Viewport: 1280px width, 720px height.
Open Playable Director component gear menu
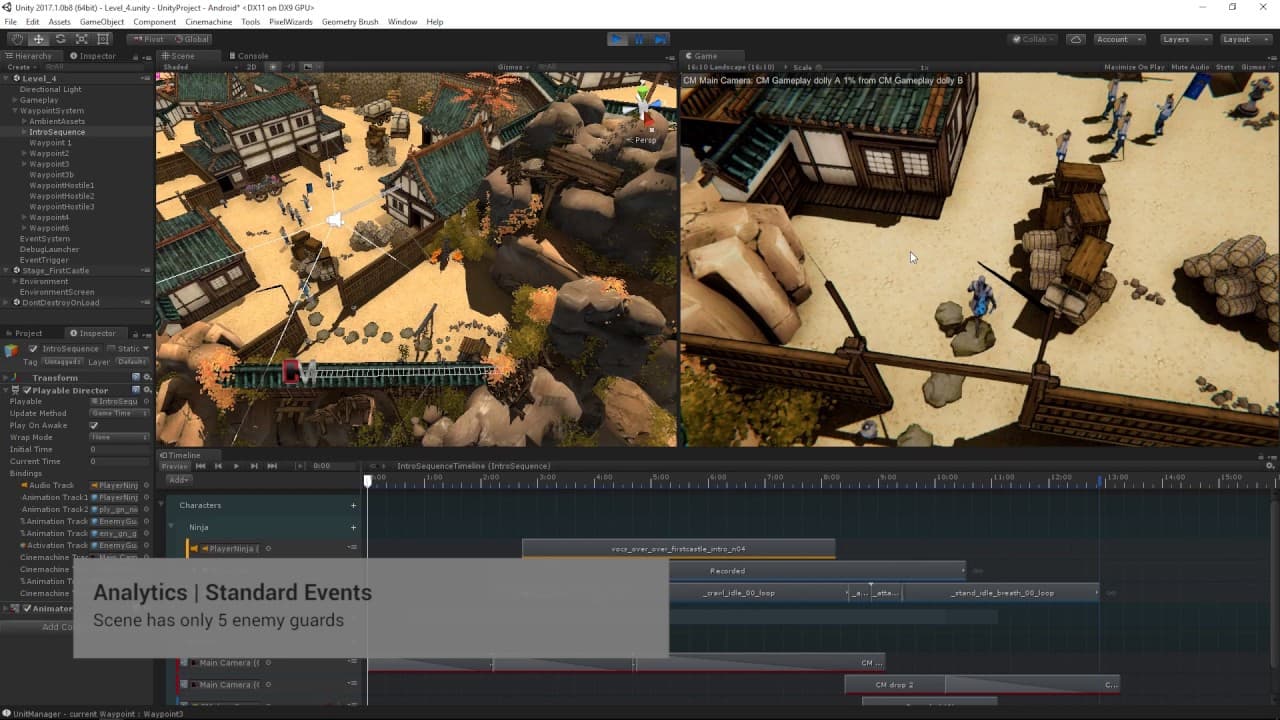147,390
